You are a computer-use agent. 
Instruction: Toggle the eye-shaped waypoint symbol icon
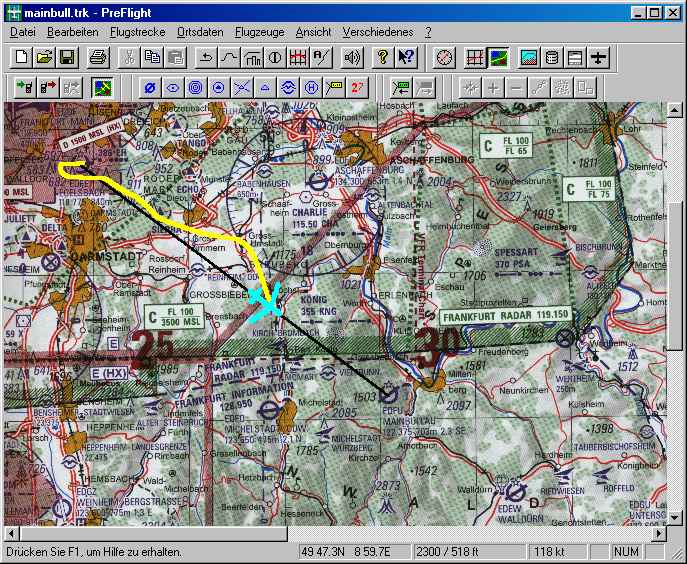[x=173, y=88]
